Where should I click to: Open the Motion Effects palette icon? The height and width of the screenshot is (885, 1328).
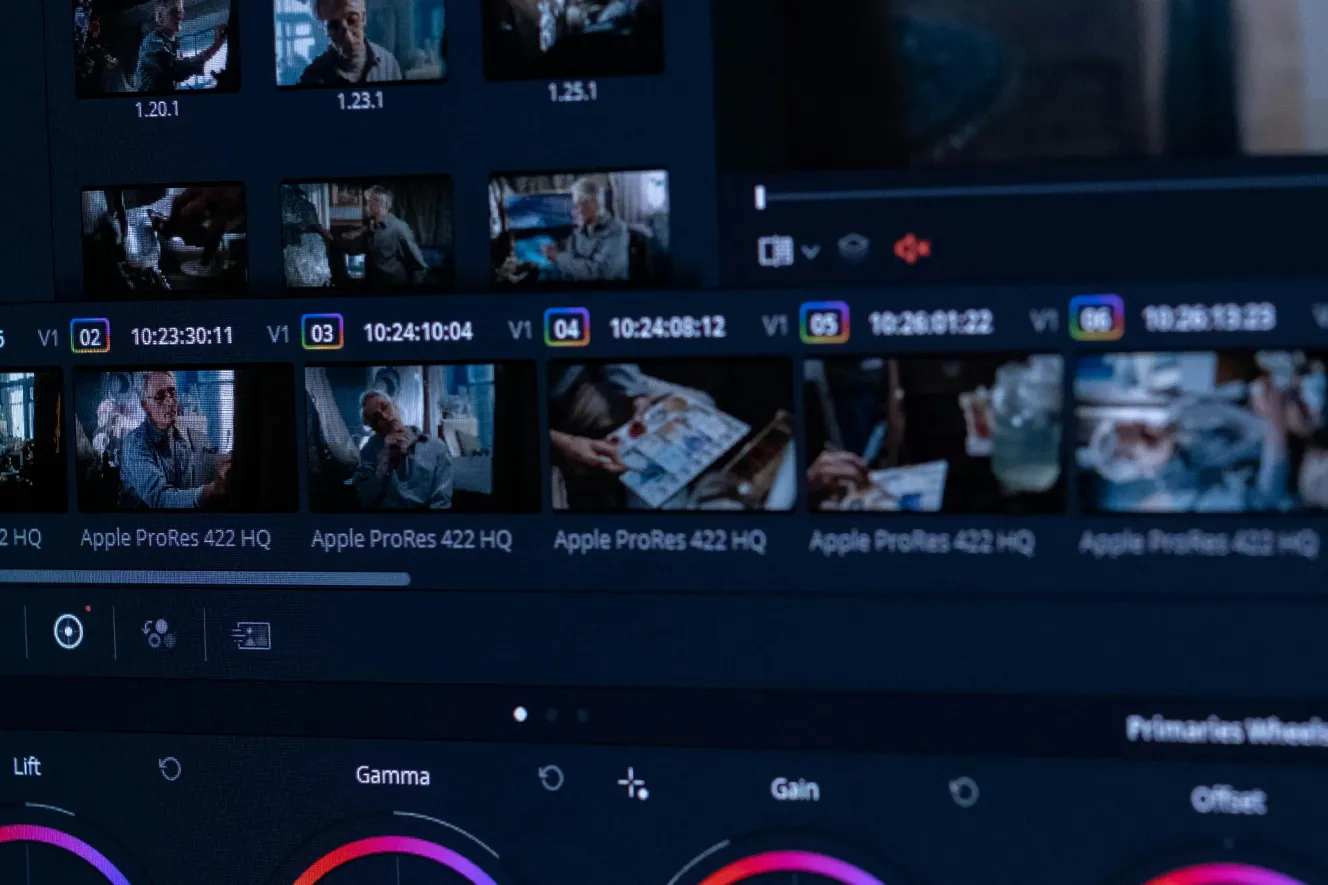coord(251,635)
